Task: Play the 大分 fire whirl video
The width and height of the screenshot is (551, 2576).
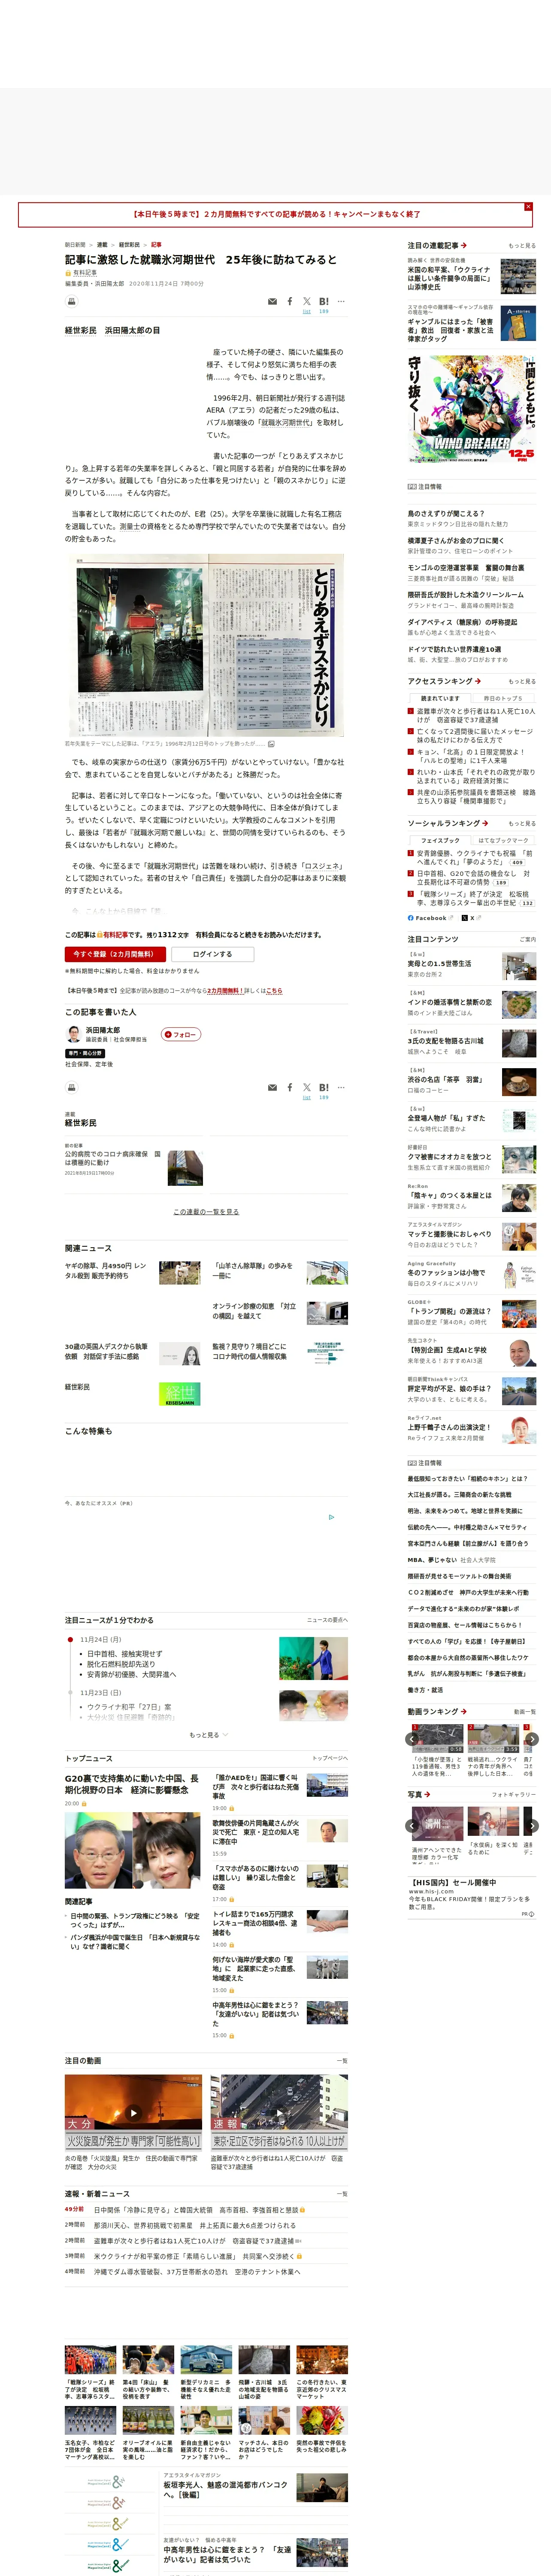Action: click(133, 2113)
